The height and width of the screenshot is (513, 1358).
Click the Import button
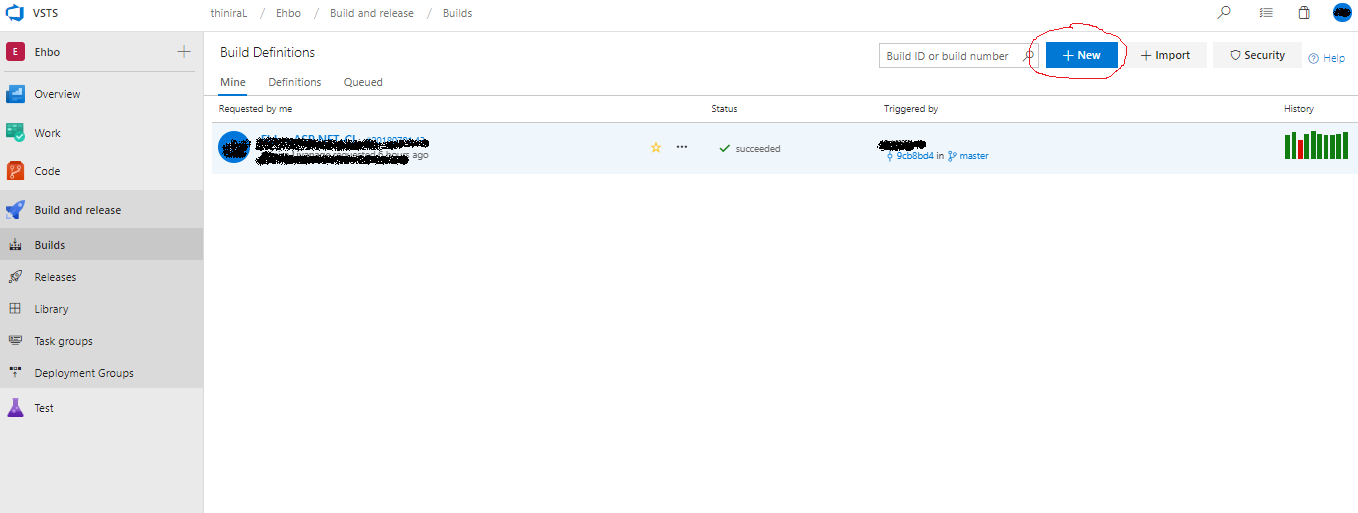(1166, 55)
